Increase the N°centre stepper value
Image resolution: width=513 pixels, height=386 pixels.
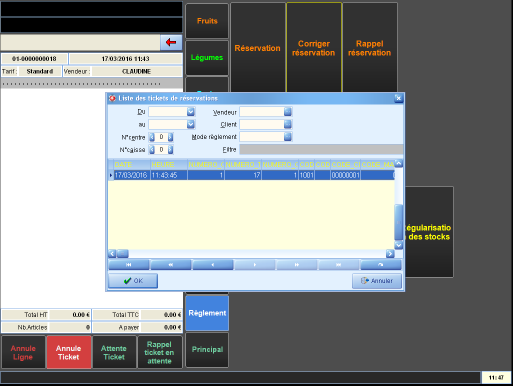pos(170,137)
